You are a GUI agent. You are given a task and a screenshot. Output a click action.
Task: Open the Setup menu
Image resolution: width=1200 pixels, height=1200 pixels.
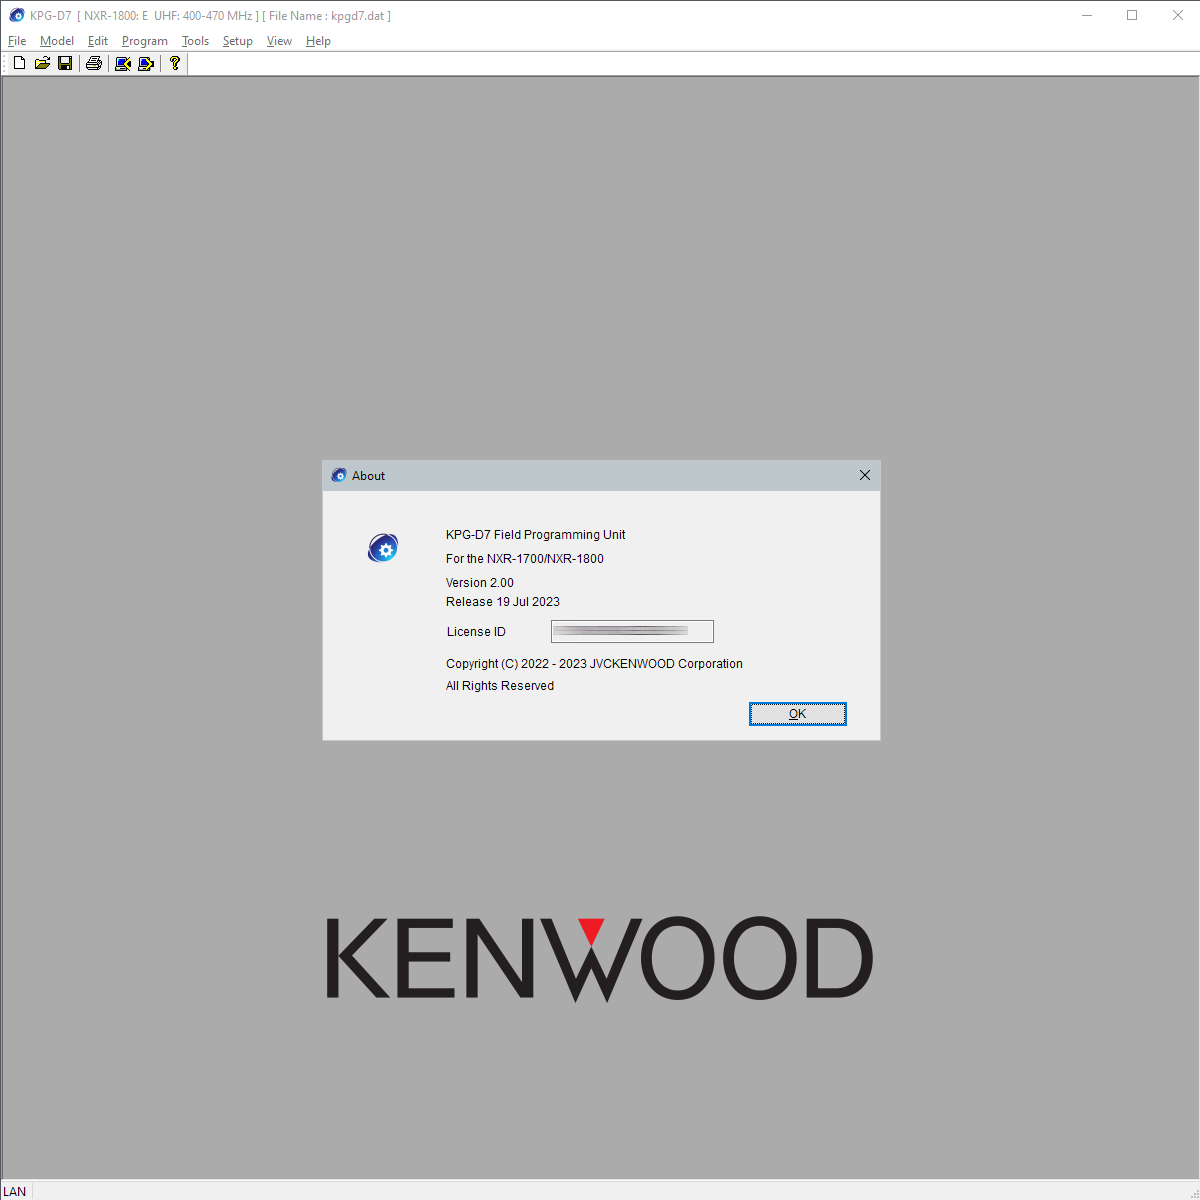click(238, 41)
